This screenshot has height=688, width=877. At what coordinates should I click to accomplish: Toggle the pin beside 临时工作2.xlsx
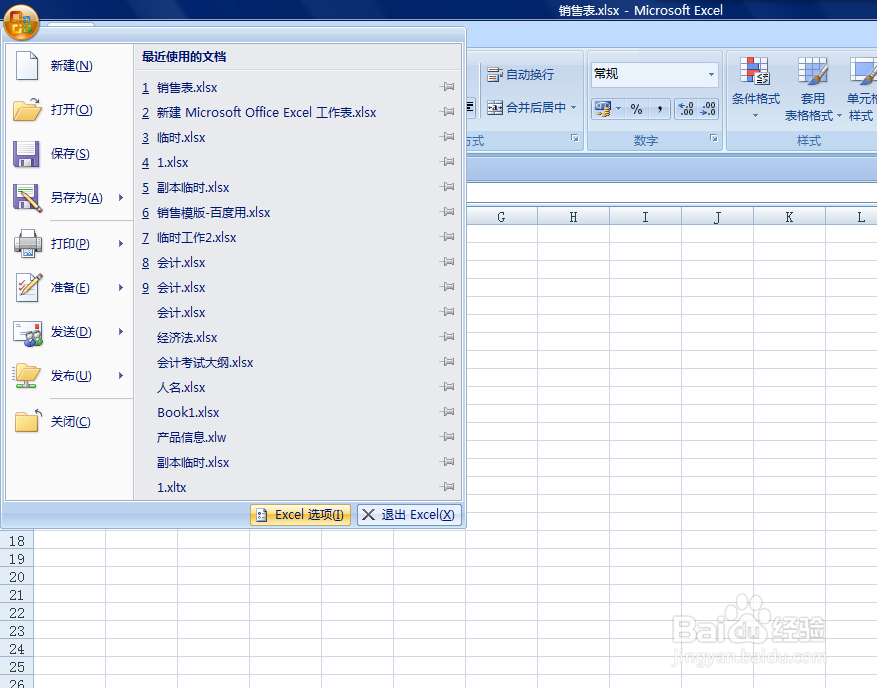click(x=447, y=237)
